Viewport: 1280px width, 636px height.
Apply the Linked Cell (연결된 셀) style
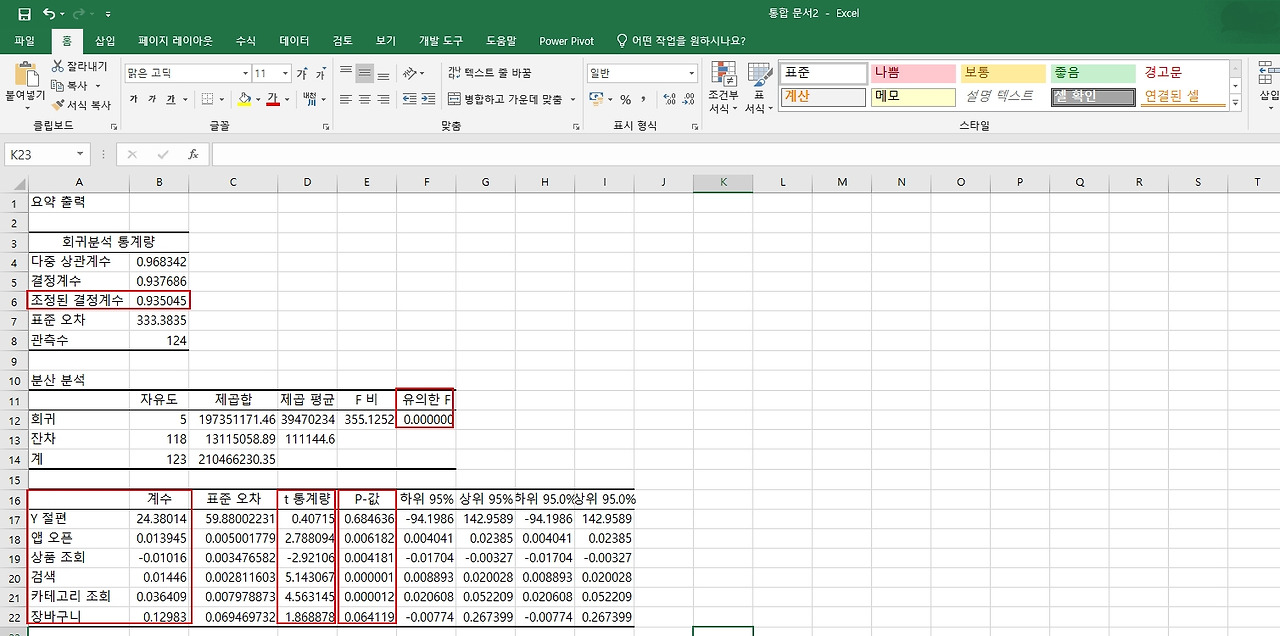click(x=1182, y=97)
